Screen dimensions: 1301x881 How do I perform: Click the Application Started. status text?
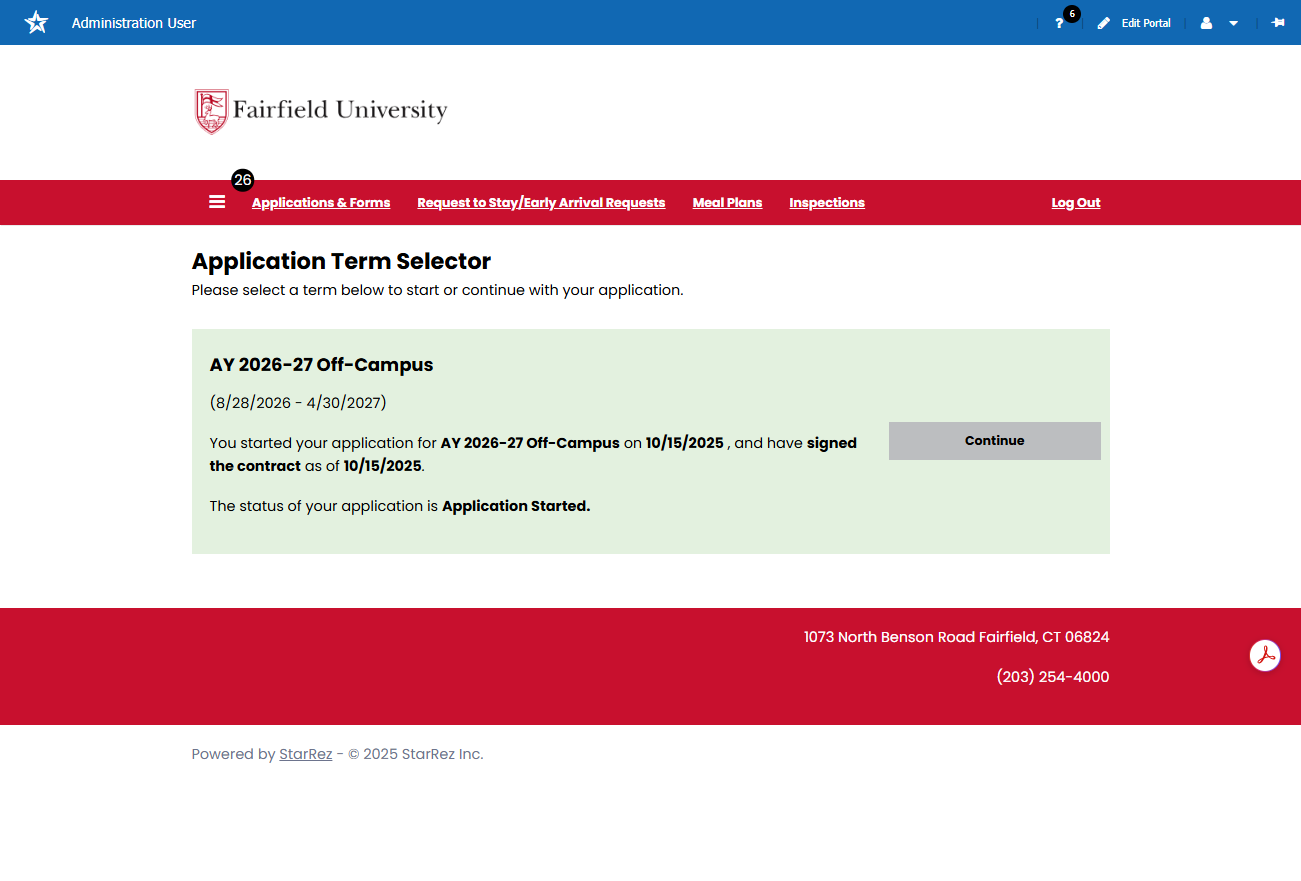[x=516, y=506]
